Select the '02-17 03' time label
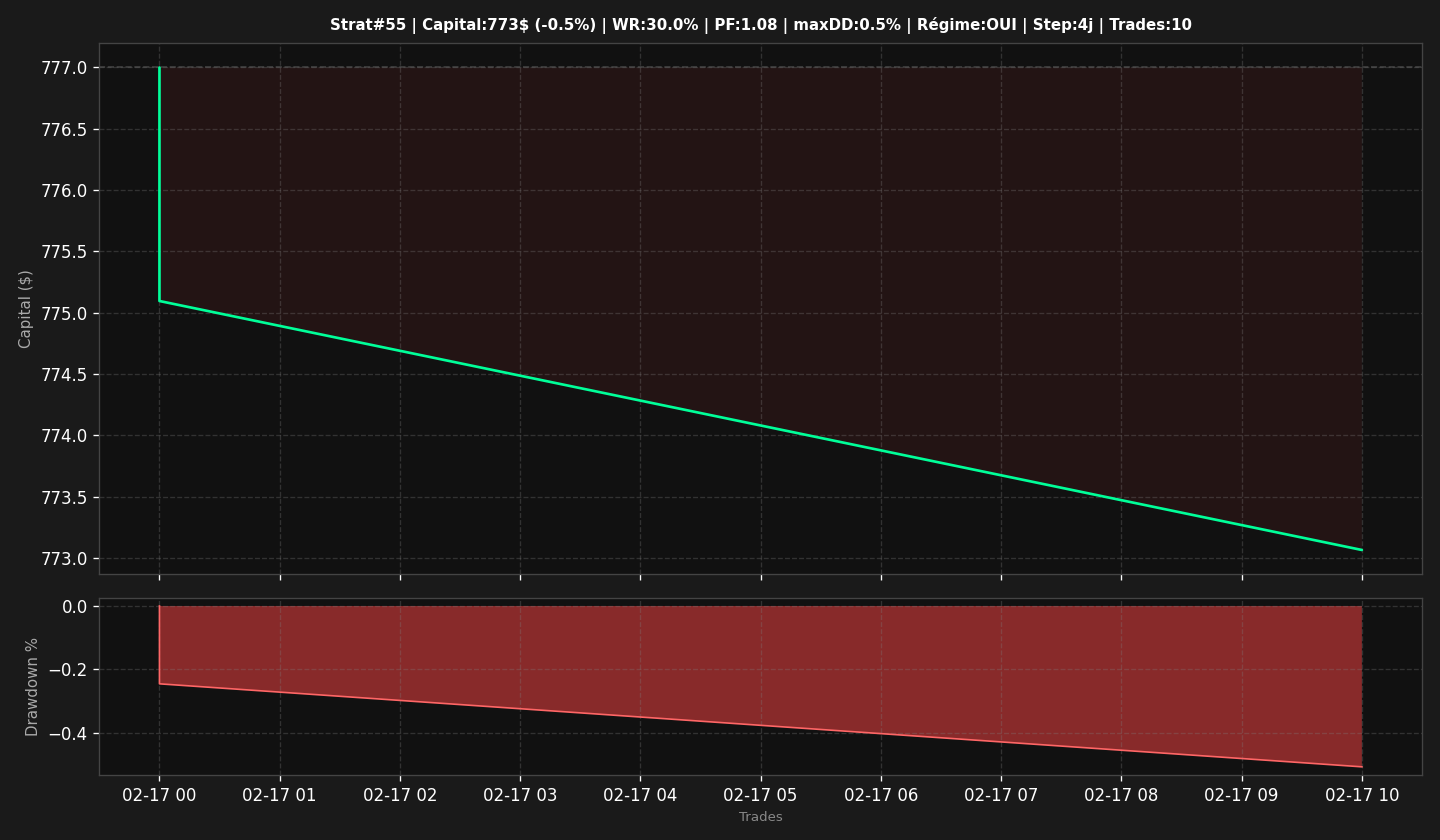 point(520,796)
